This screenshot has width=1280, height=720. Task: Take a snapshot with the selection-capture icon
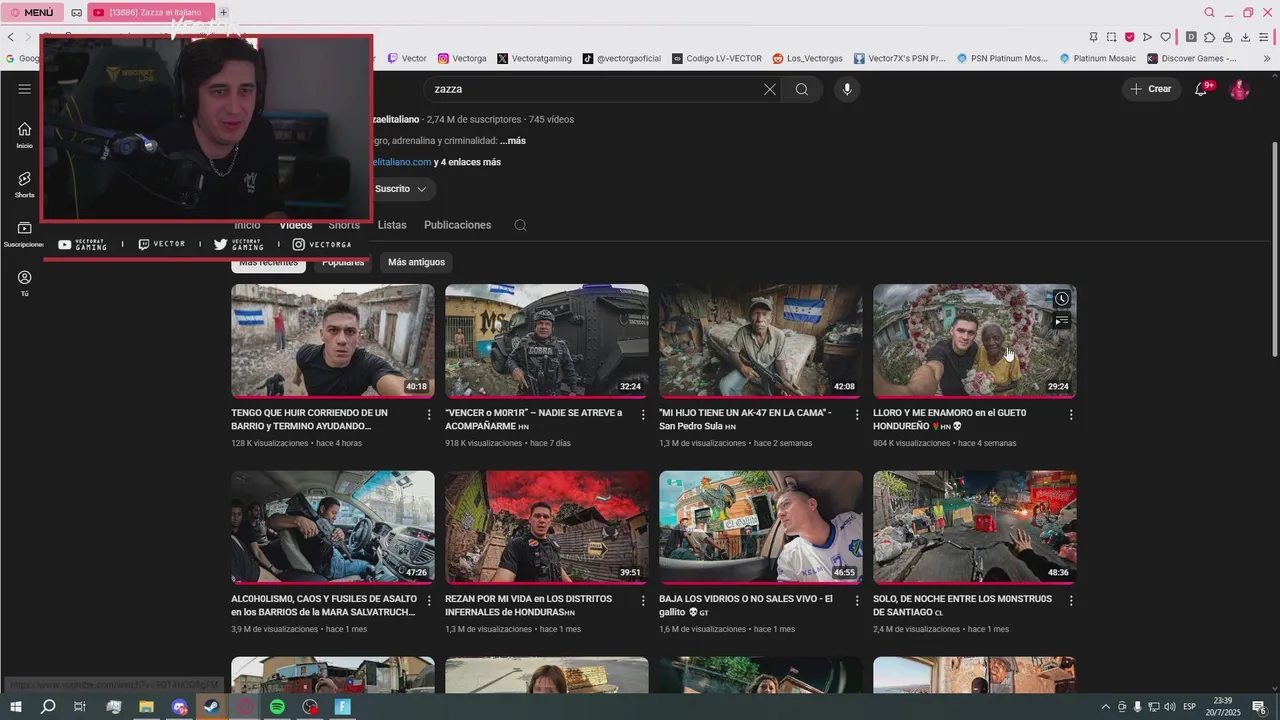coord(1112,37)
